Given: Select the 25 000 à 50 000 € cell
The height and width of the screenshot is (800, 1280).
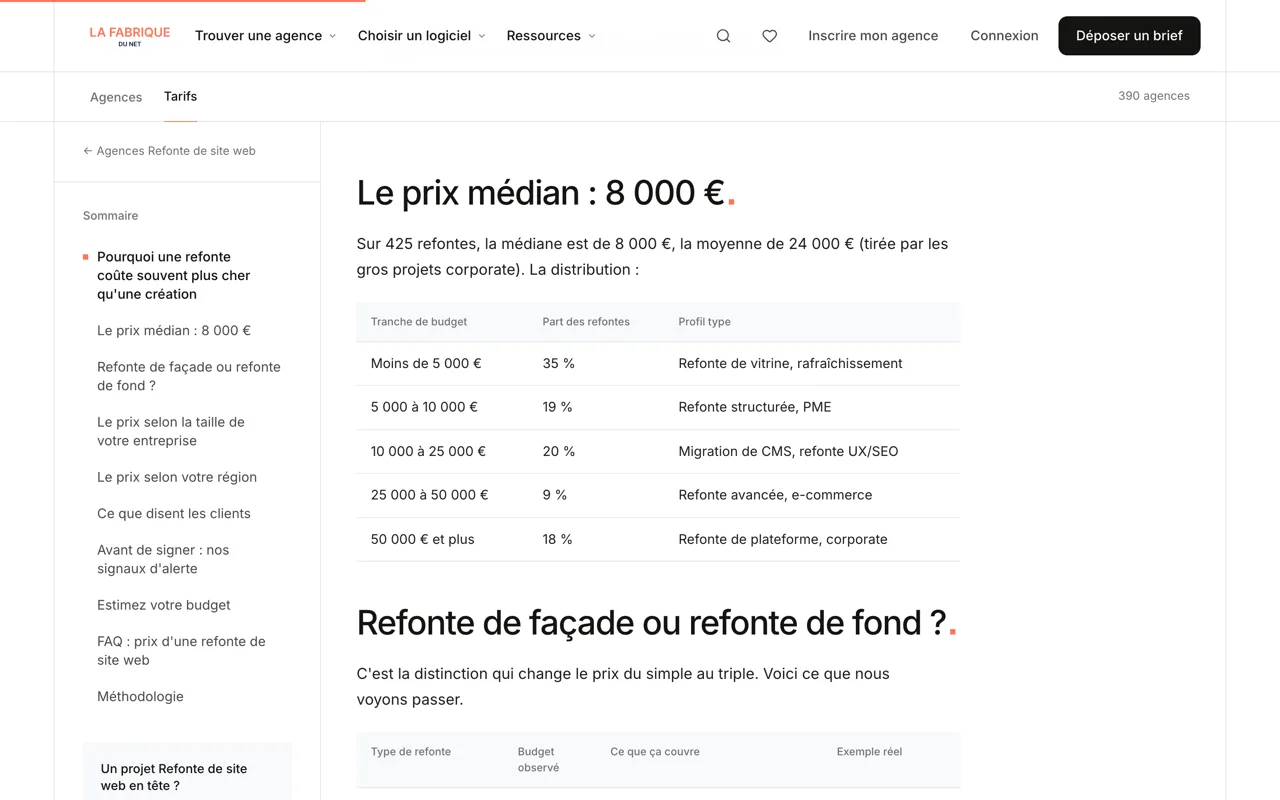Looking at the screenshot, I should tap(430, 495).
